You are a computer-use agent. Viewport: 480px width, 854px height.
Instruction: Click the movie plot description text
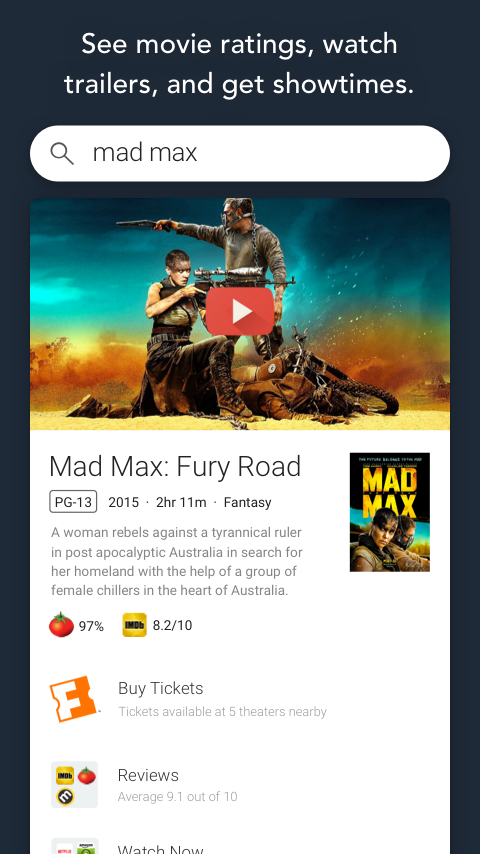tap(177, 561)
